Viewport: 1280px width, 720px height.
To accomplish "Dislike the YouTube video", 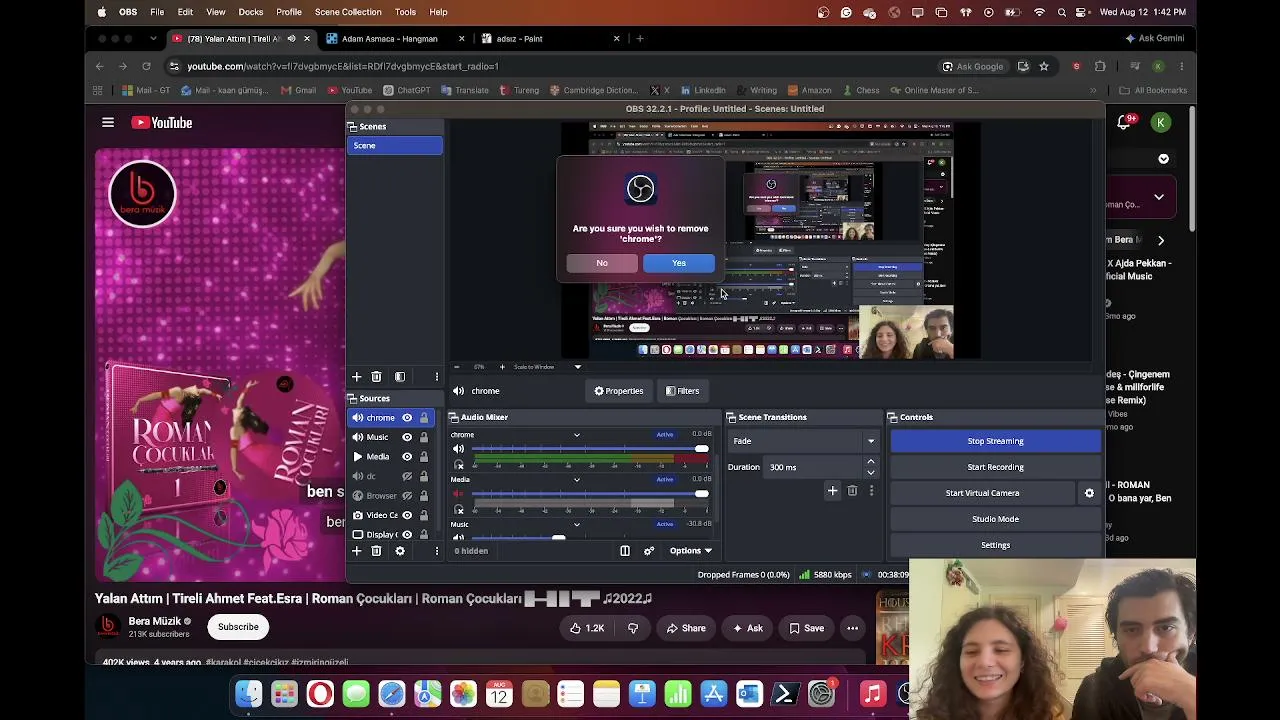I will click(633, 628).
